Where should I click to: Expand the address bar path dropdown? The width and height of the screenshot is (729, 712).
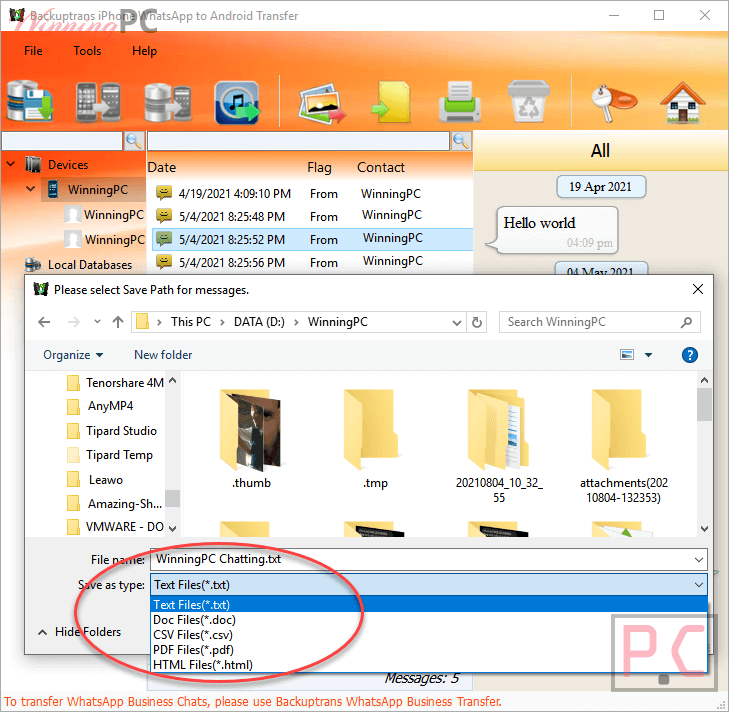point(457,322)
